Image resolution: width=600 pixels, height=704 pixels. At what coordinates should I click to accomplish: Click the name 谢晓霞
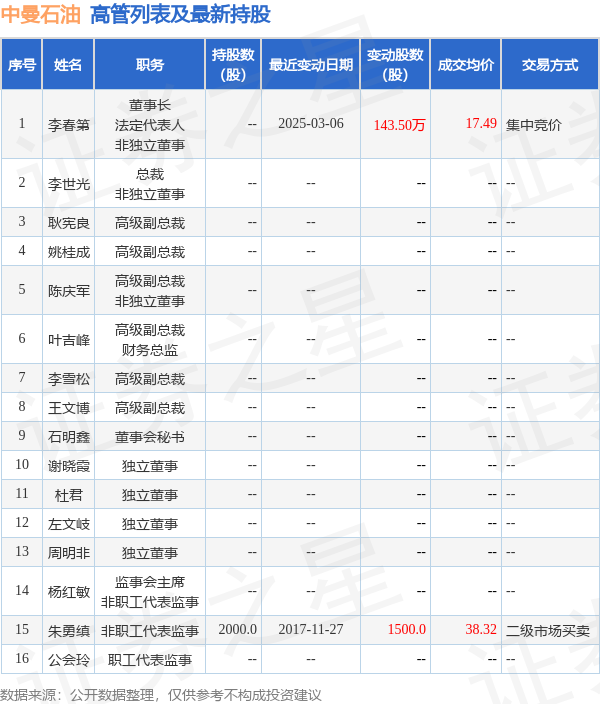pos(69,466)
